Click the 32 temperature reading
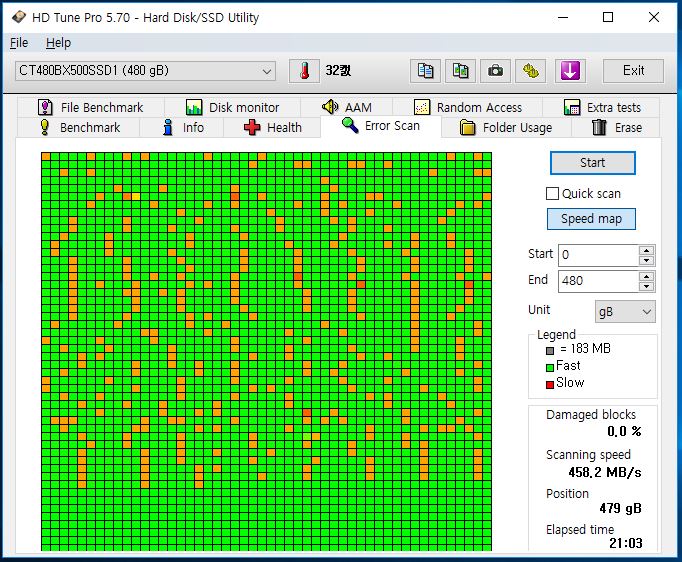This screenshot has height=562, width=682. point(338,70)
